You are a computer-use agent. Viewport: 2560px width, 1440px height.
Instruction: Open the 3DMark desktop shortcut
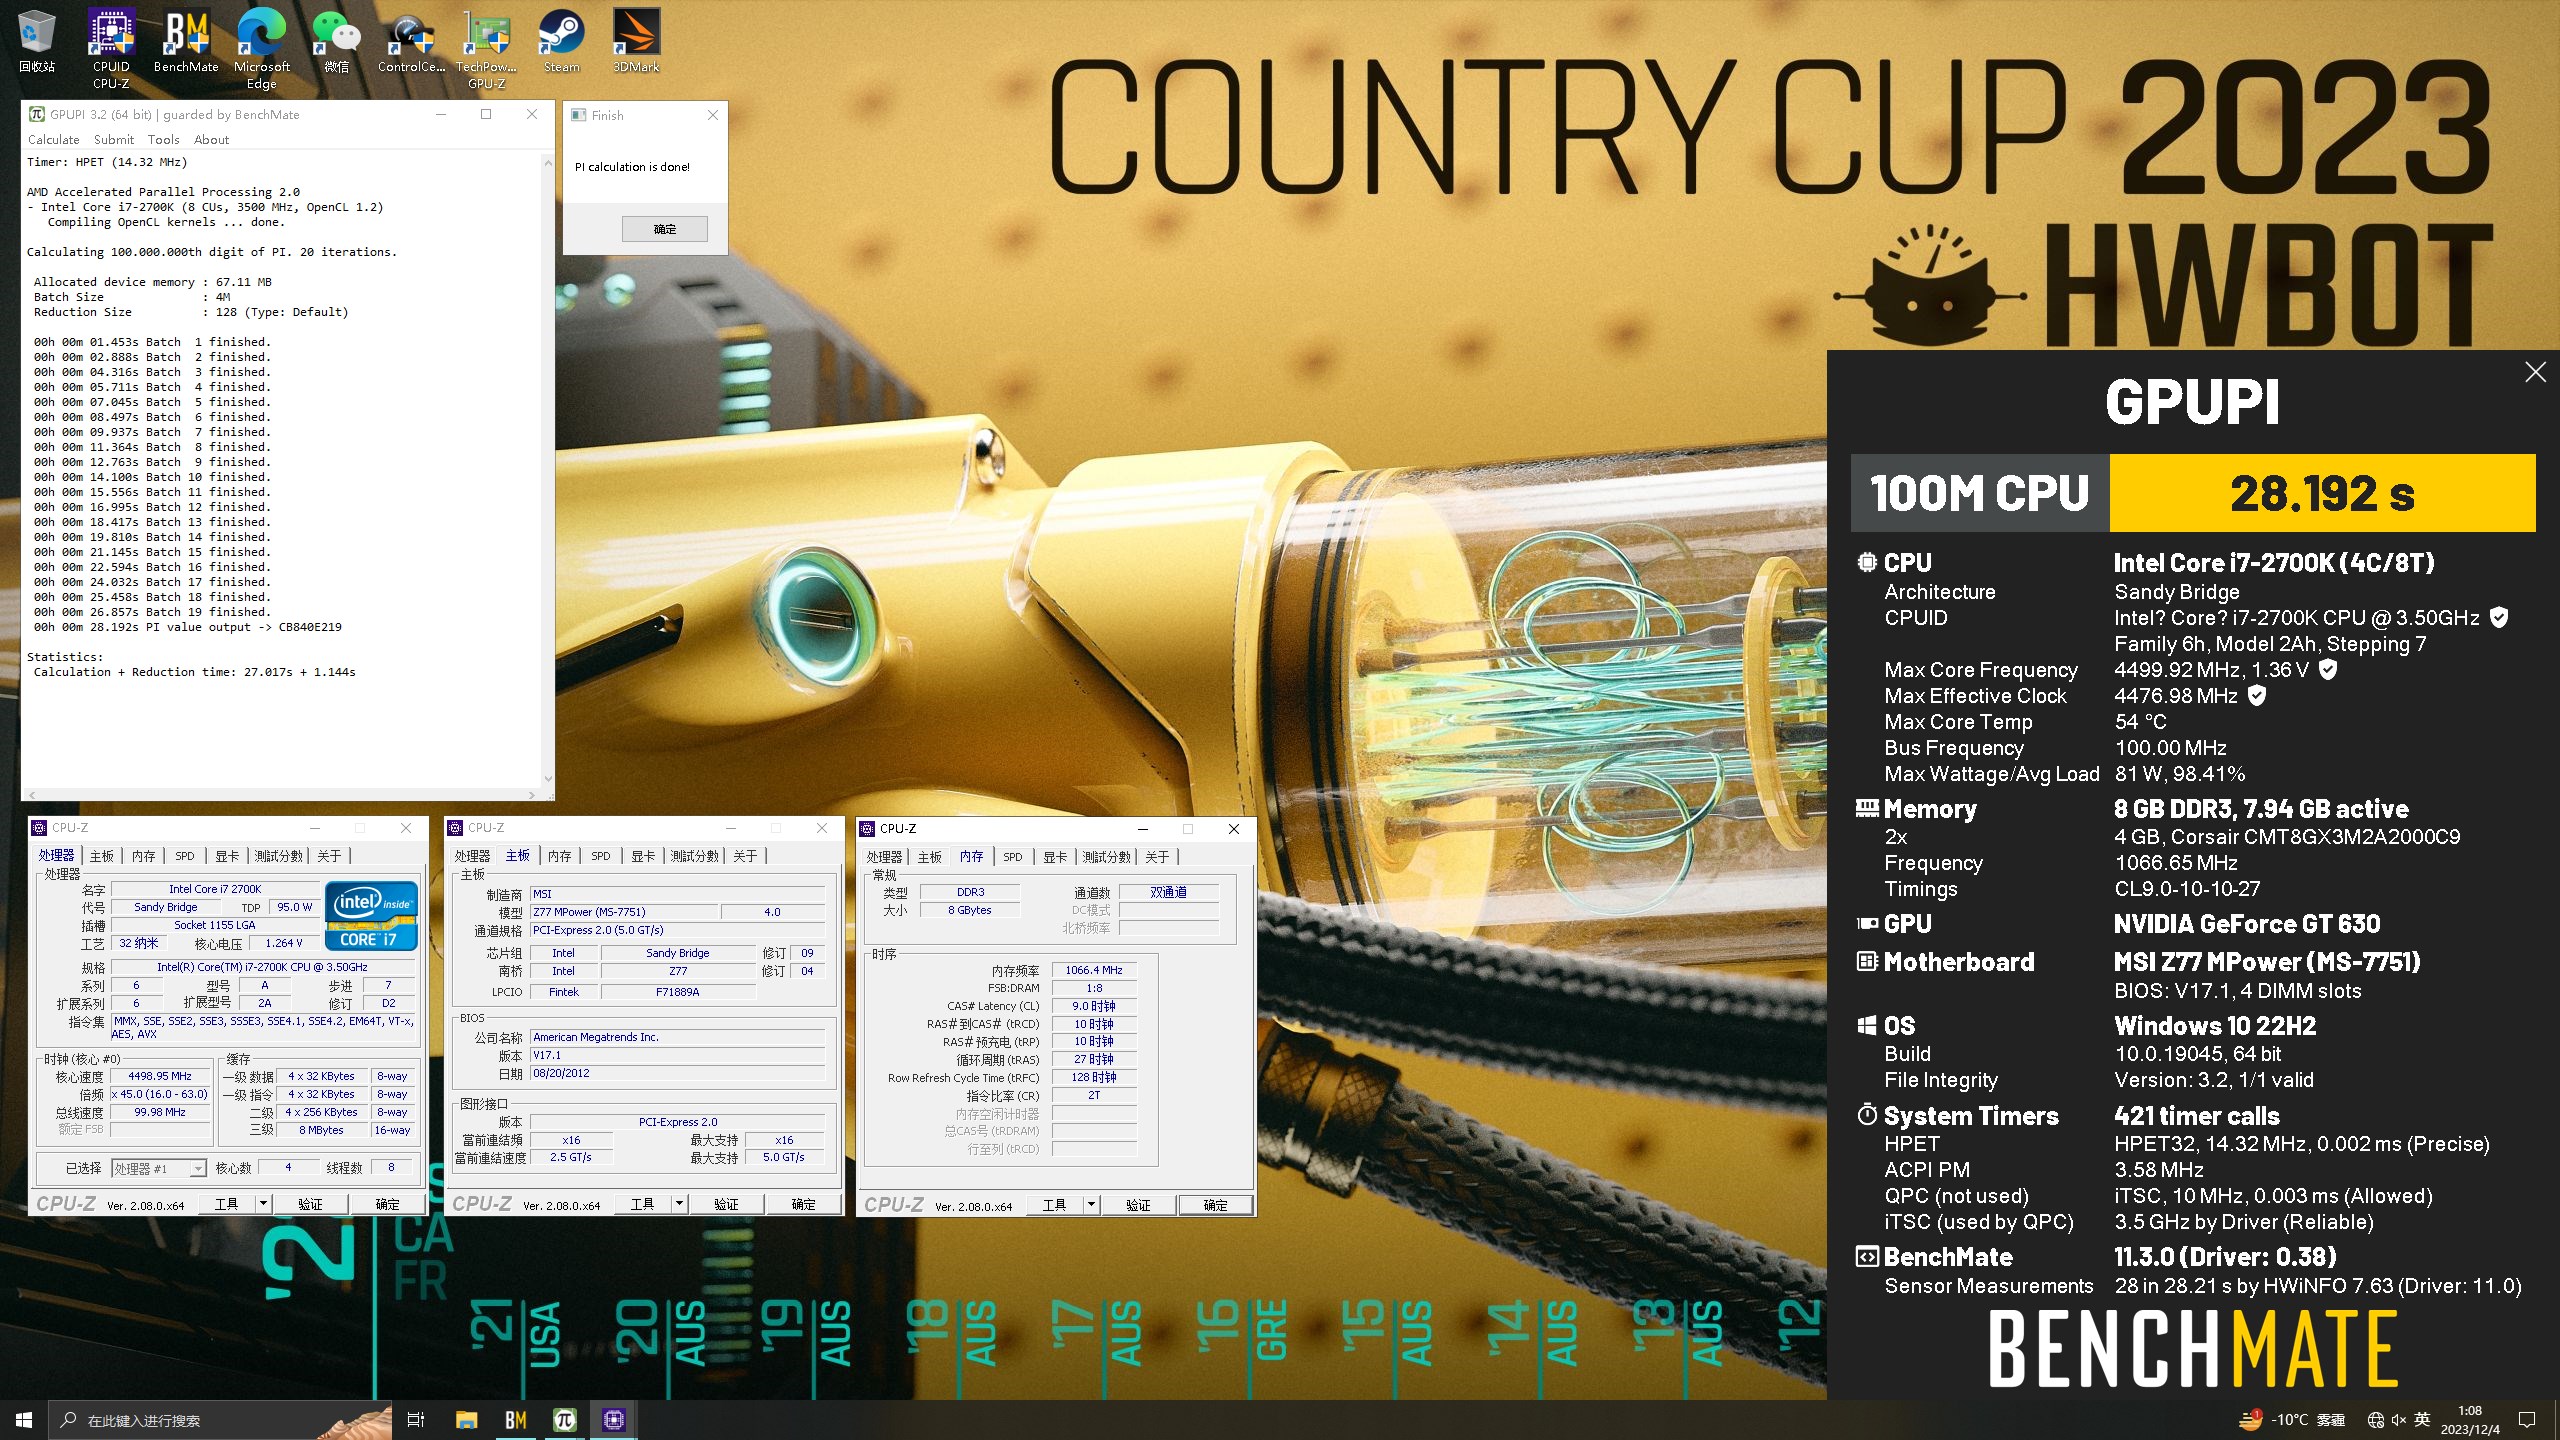(x=636, y=40)
